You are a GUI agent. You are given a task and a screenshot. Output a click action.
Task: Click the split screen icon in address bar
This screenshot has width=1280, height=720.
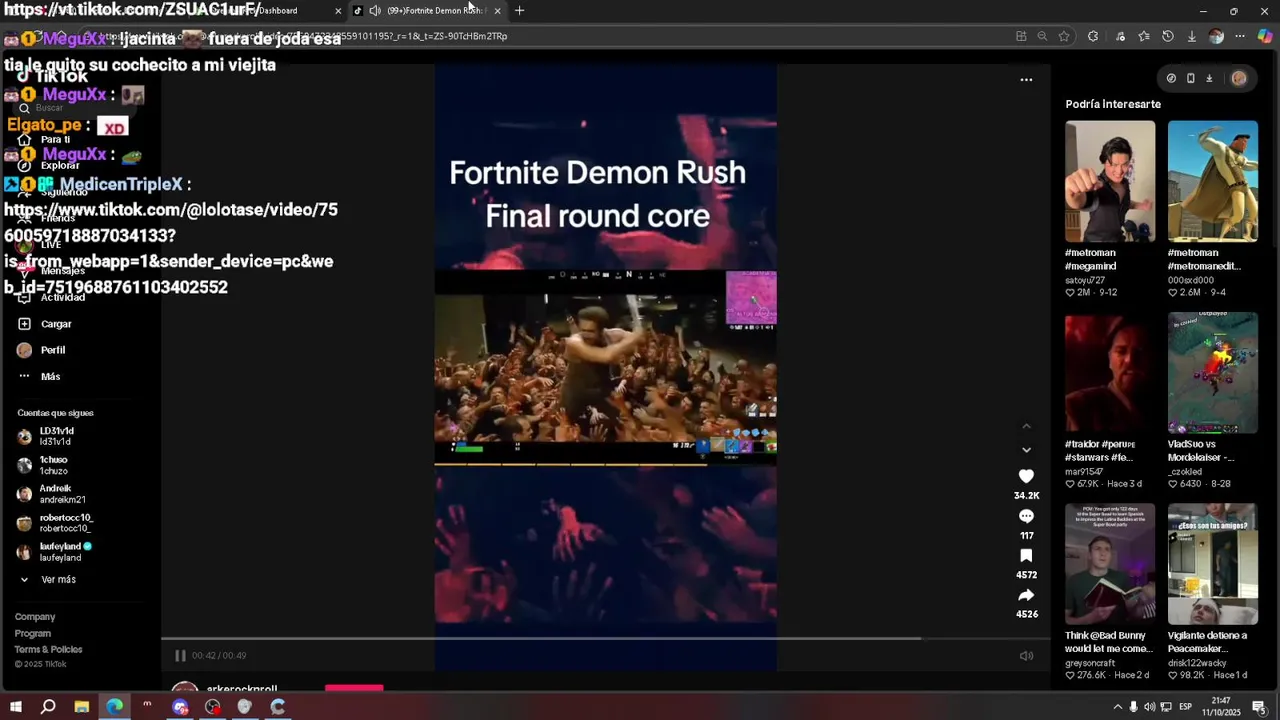pos(1021,36)
